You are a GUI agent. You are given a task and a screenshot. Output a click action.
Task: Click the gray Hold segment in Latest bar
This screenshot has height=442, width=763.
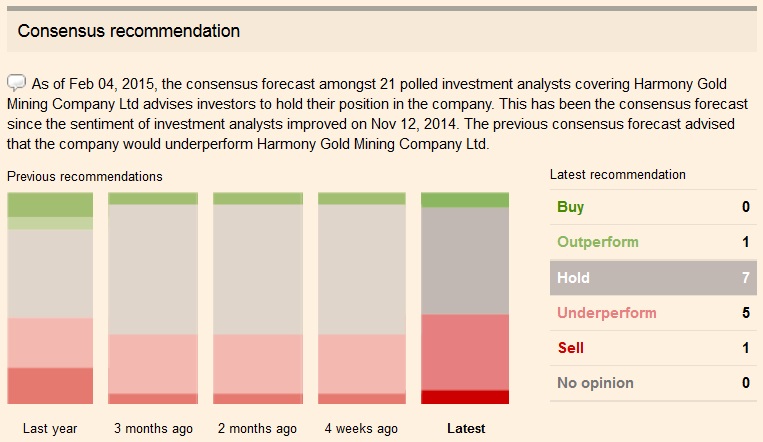(x=465, y=261)
